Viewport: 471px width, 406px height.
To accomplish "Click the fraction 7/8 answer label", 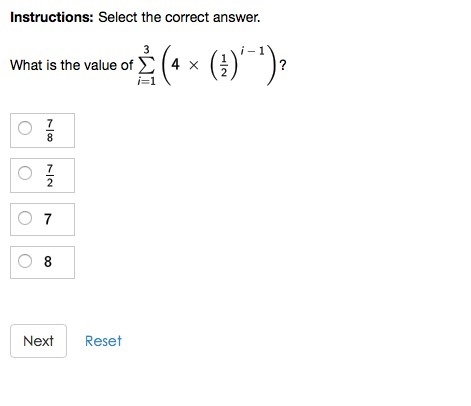I will click(x=50, y=130).
